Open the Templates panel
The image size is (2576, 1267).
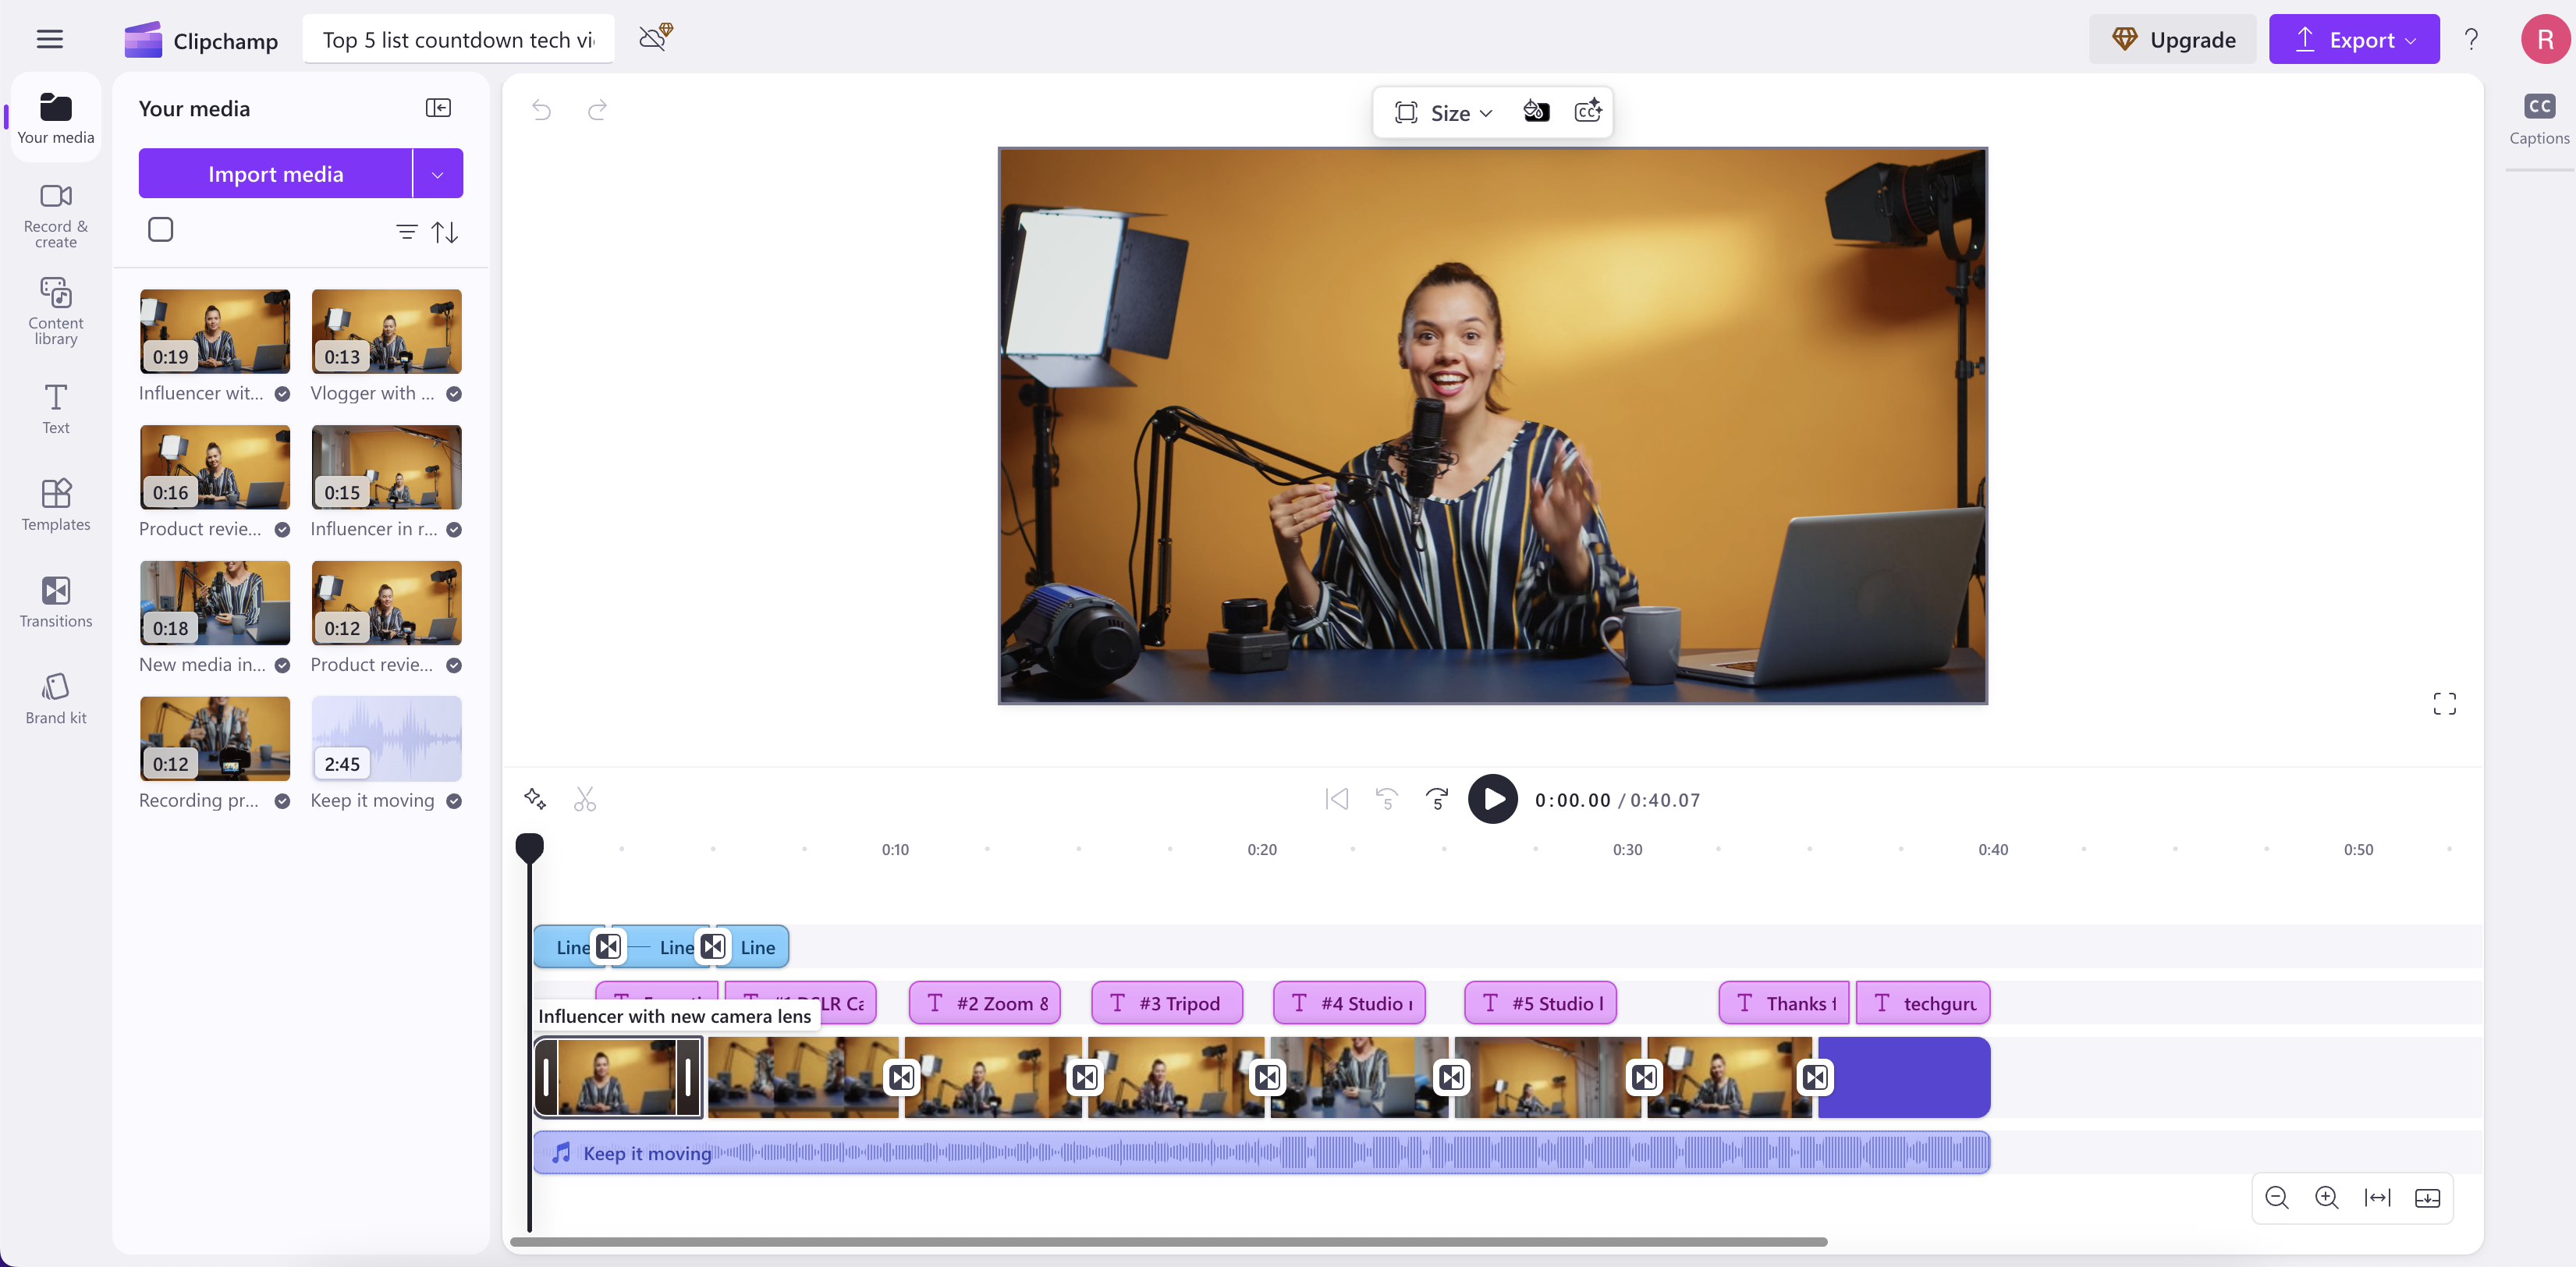(55, 505)
